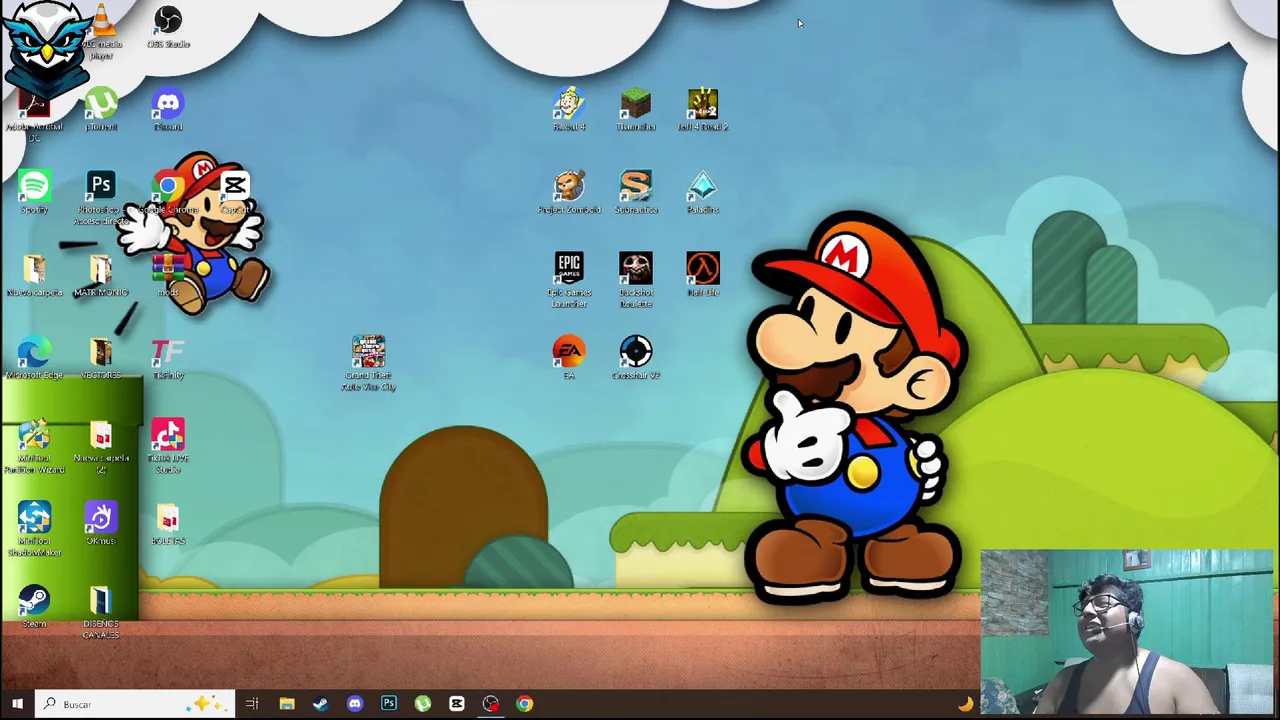Screen dimensions: 1280x720
Task: Open File Explorer from the taskbar
Action: 287,704
